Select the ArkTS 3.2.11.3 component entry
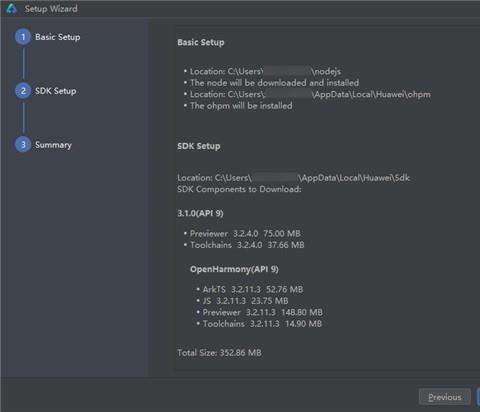 pyautogui.click(x=250, y=289)
